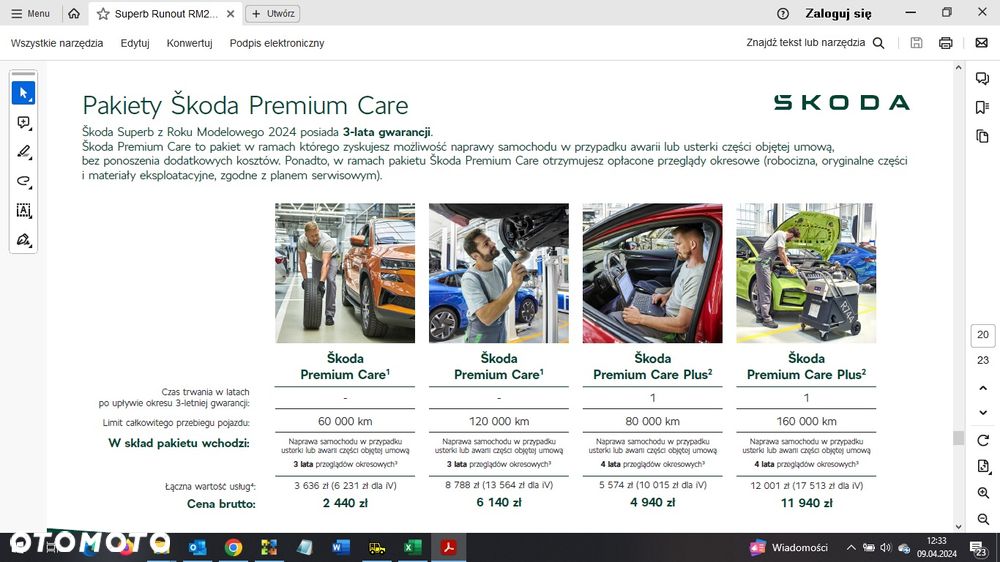The image size is (1000, 562).
Task: Click the tire-change mechanic photo
Action: click(345, 273)
